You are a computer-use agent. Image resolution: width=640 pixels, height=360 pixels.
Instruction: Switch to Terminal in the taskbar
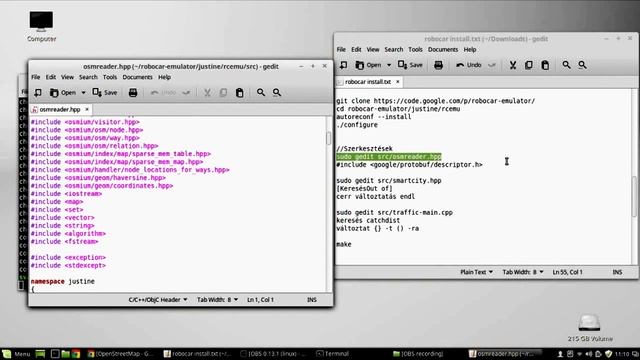pos(333,354)
